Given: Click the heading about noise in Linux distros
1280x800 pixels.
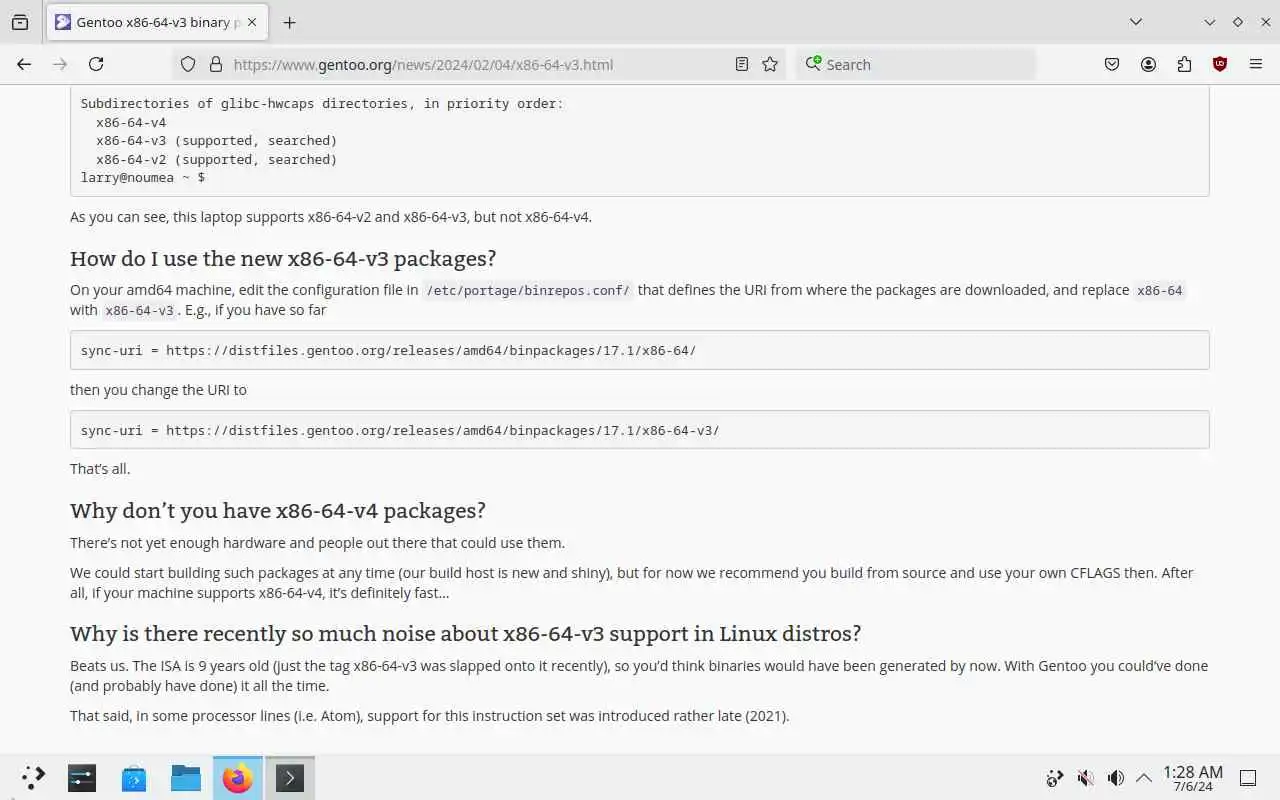Looking at the screenshot, I should 466,634.
